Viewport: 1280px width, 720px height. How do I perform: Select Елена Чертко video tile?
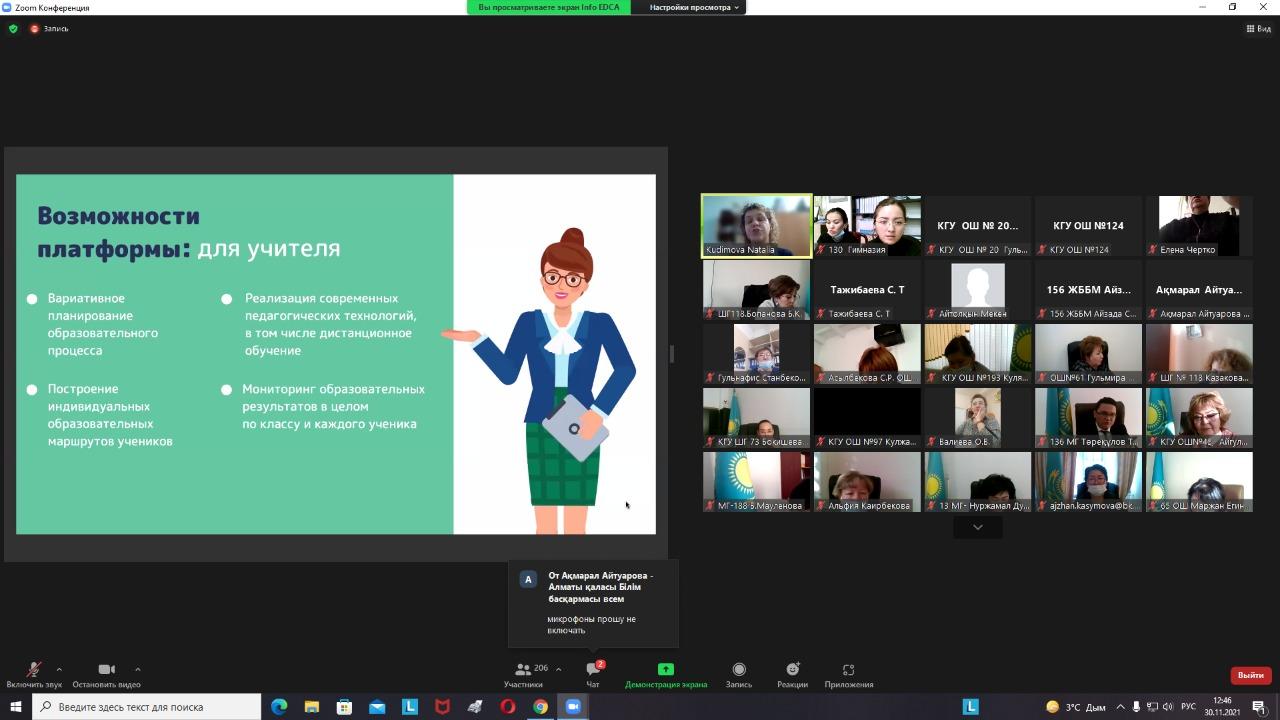click(1199, 226)
